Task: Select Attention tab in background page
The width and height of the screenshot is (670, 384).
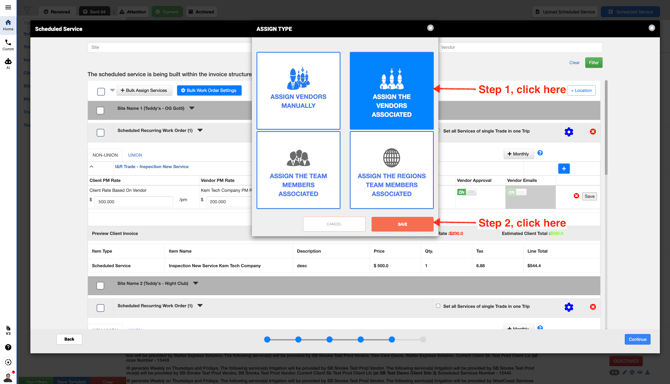Action: [132, 12]
